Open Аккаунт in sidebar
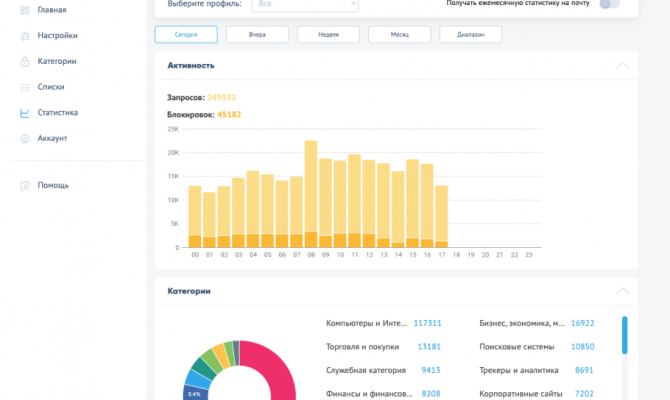 (52, 138)
